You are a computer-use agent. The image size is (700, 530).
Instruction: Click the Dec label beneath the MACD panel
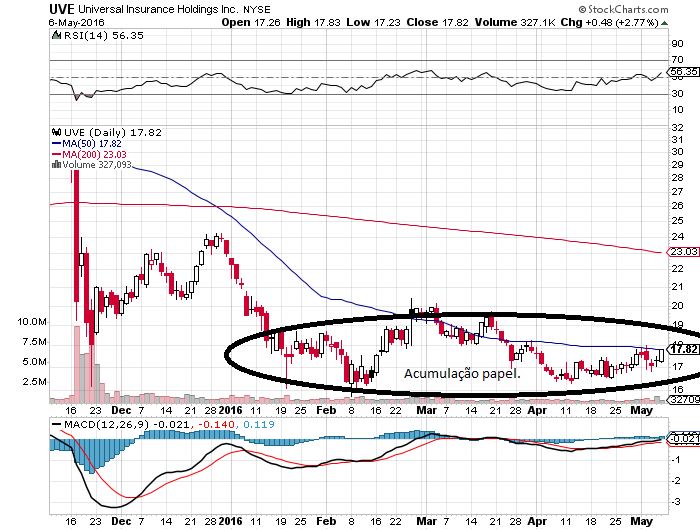click(121, 521)
